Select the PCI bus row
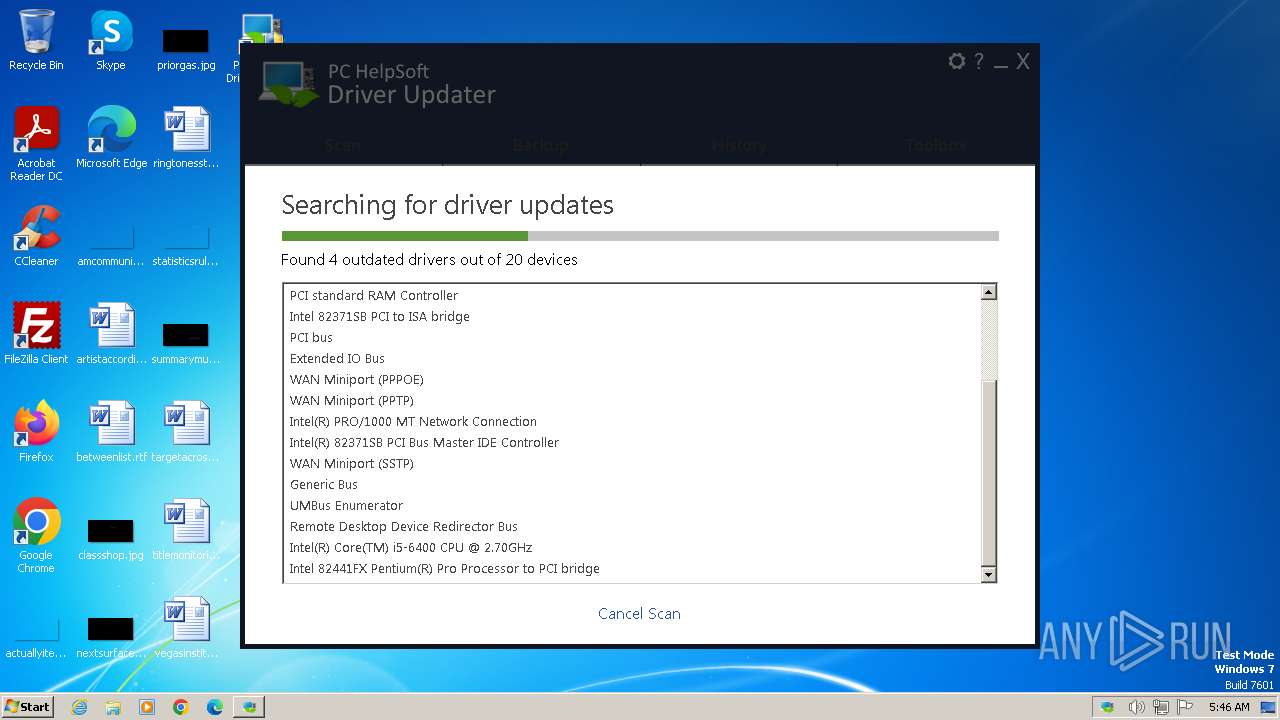This screenshot has height=720, width=1280. pyautogui.click(x=632, y=338)
